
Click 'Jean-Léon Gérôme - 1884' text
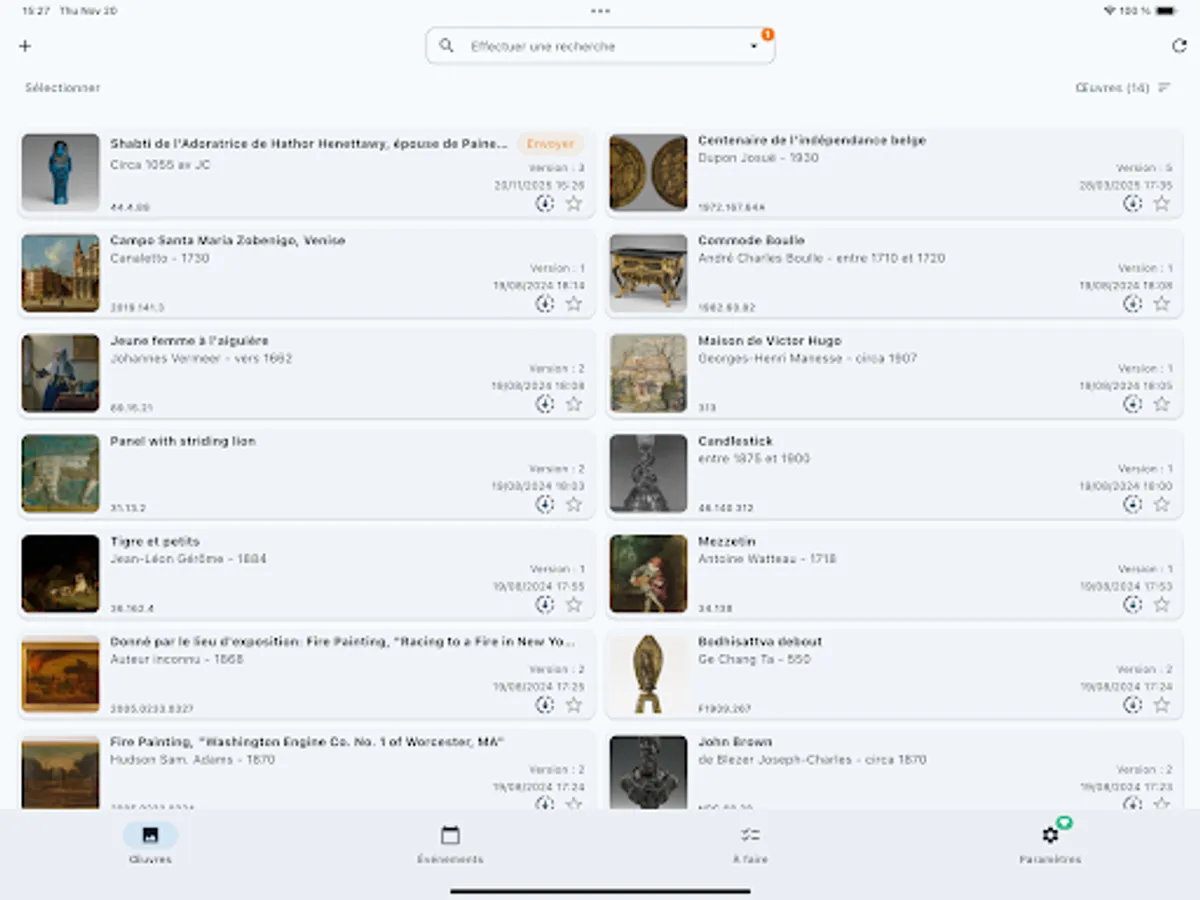(188, 559)
